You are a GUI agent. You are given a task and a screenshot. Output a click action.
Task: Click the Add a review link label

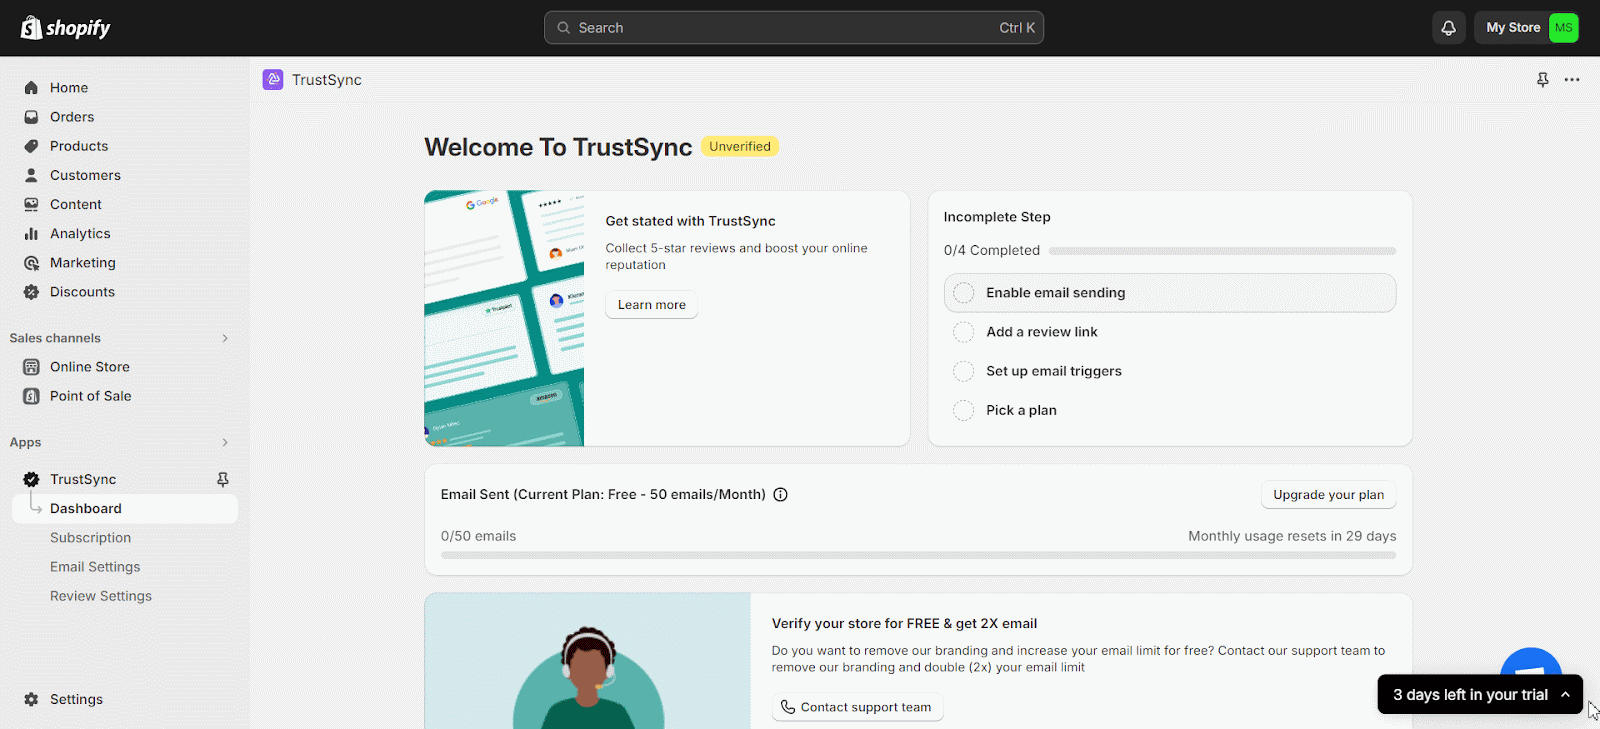[x=1042, y=332]
